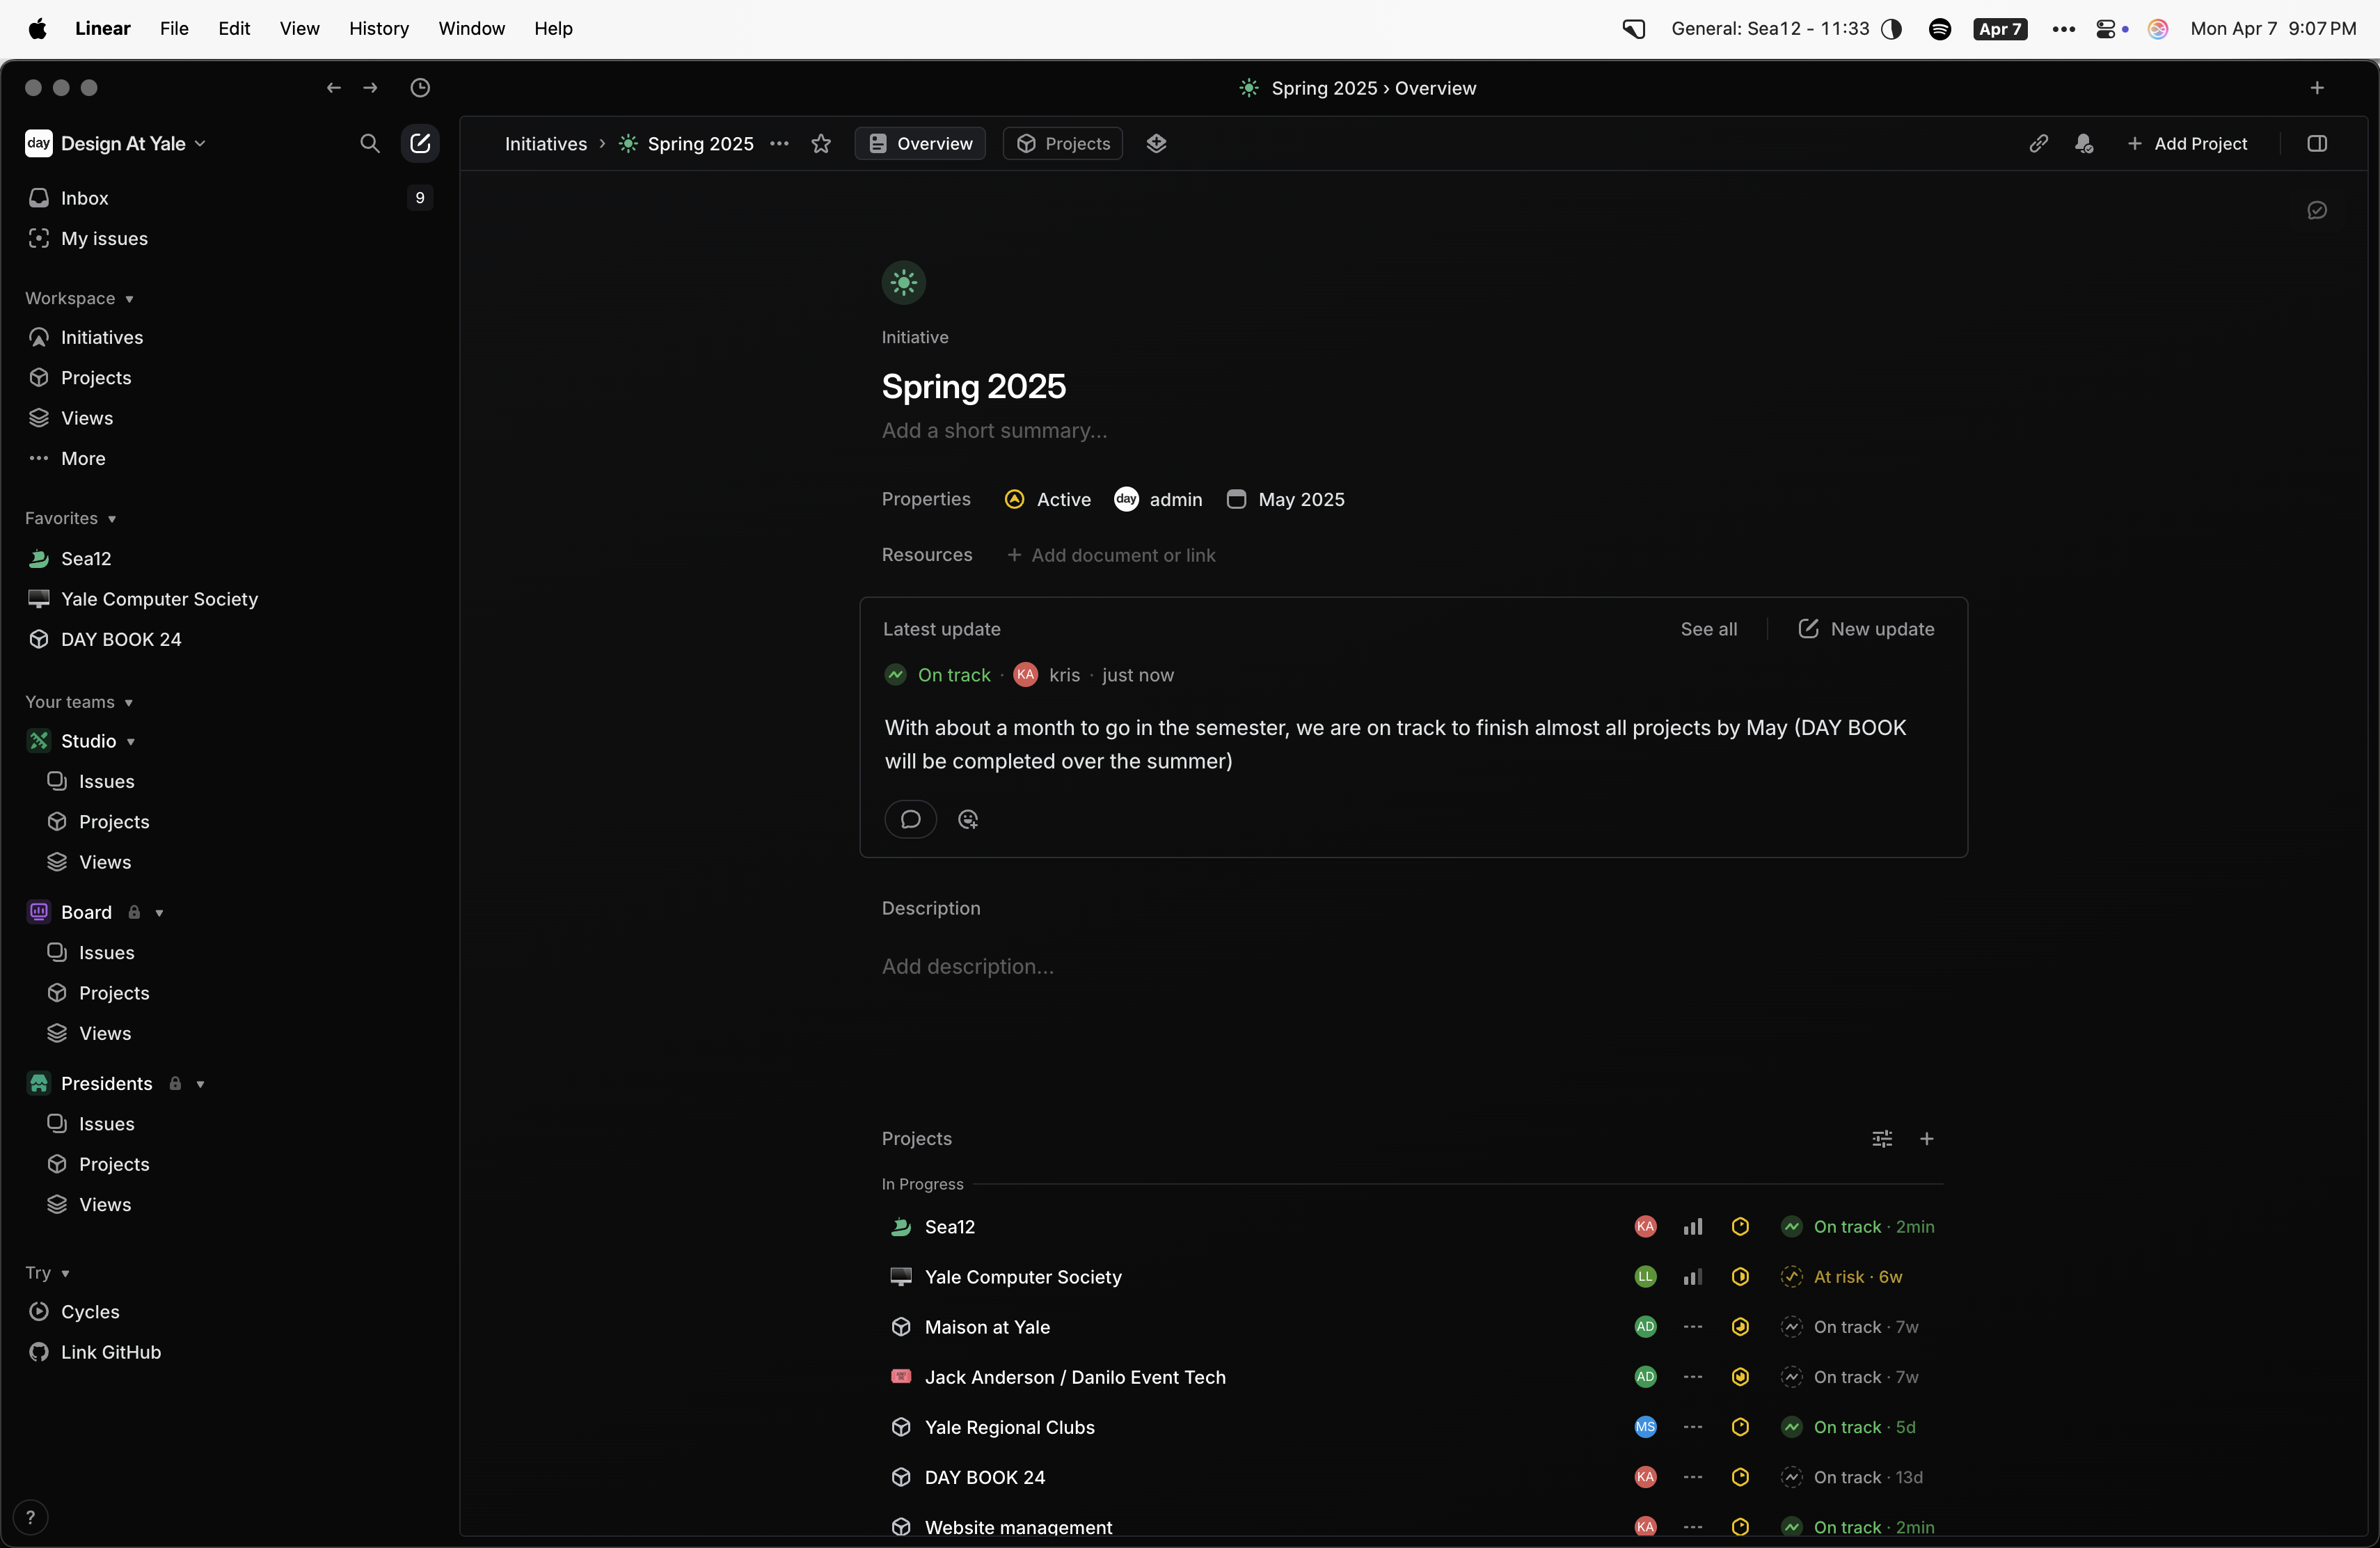Click Add a short summary field
2380x1548 pixels.
[x=994, y=430]
